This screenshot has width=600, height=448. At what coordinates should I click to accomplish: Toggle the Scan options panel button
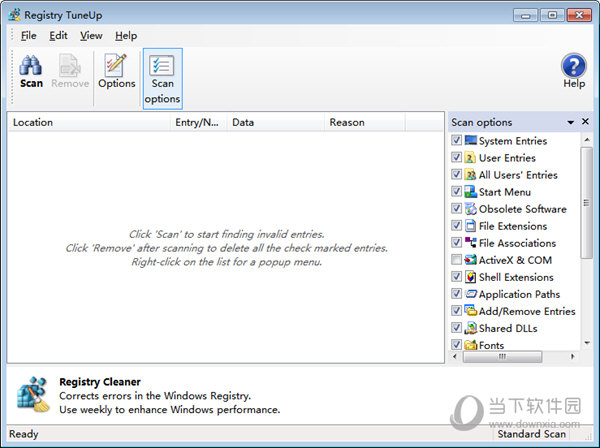tap(163, 79)
